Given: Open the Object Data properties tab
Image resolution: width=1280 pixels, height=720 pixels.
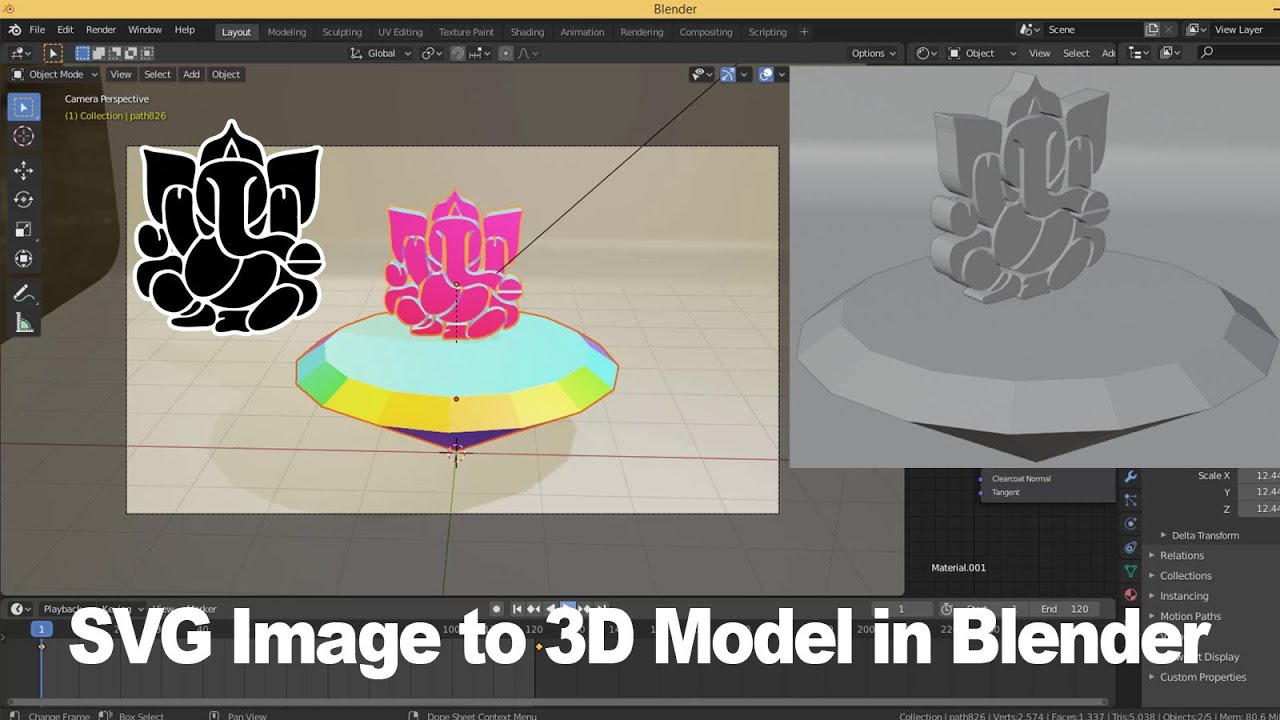Looking at the screenshot, I should click(1131, 571).
